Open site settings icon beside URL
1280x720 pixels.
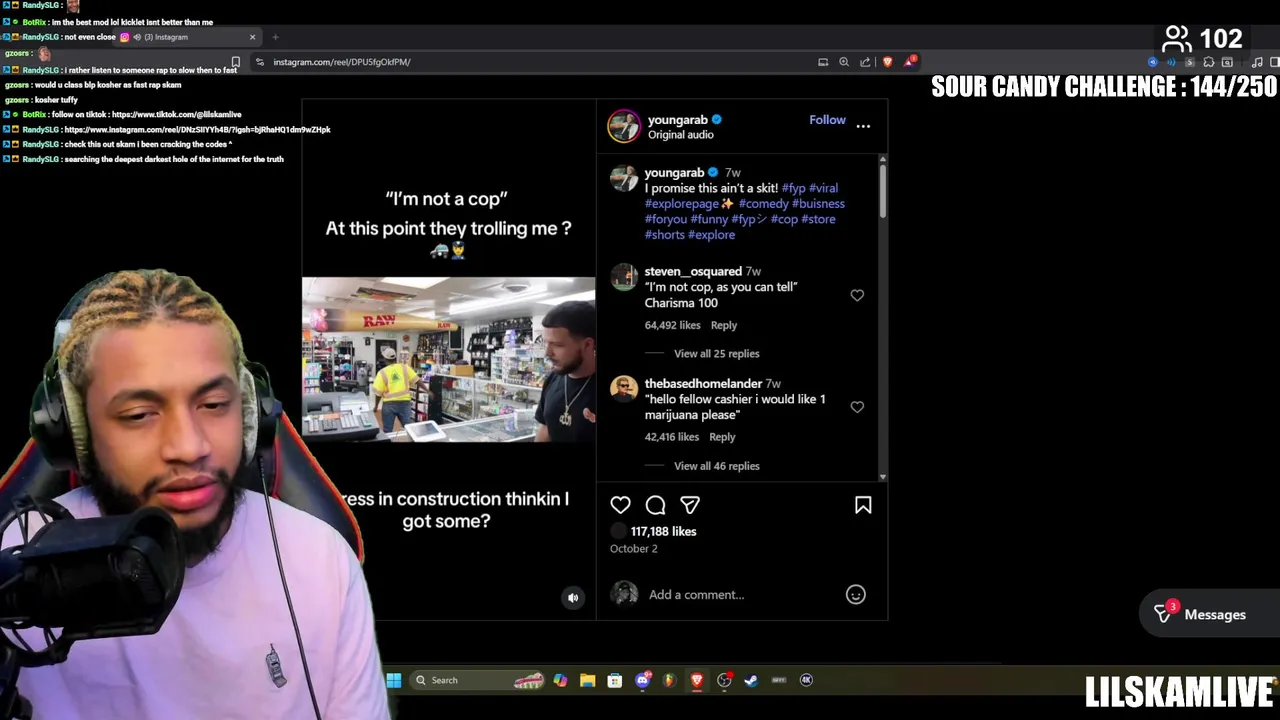[x=260, y=62]
